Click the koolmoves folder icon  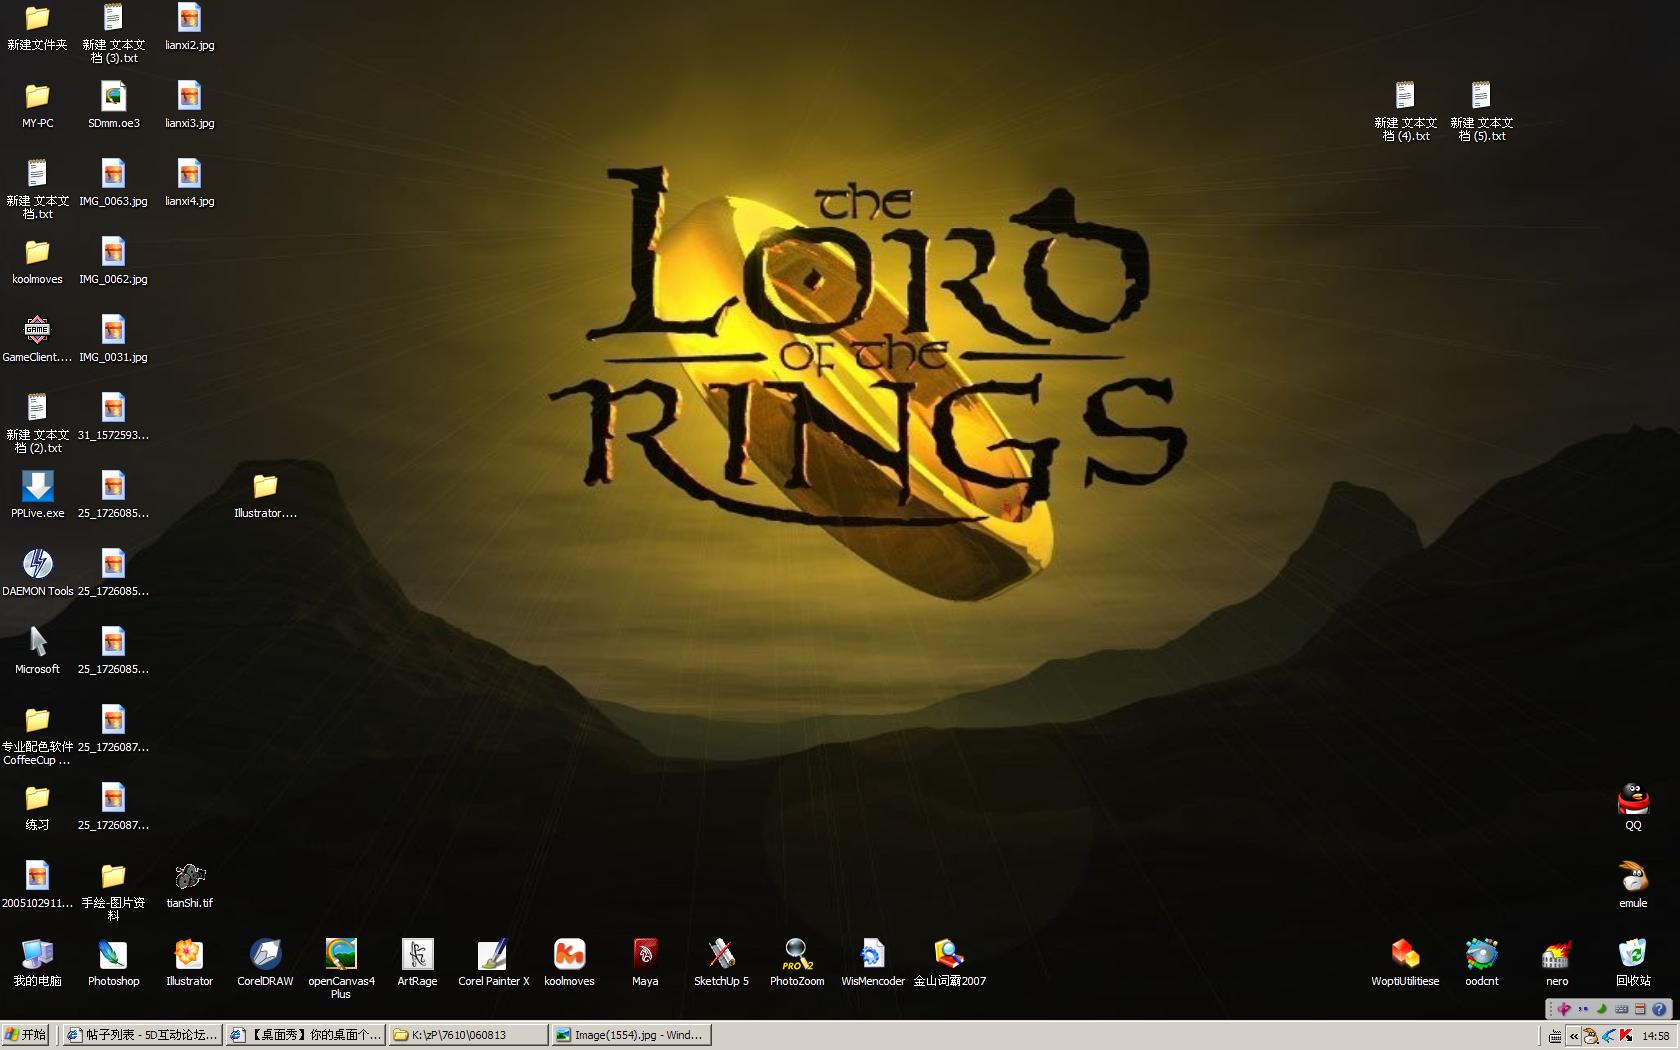click(x=37, y=260)
